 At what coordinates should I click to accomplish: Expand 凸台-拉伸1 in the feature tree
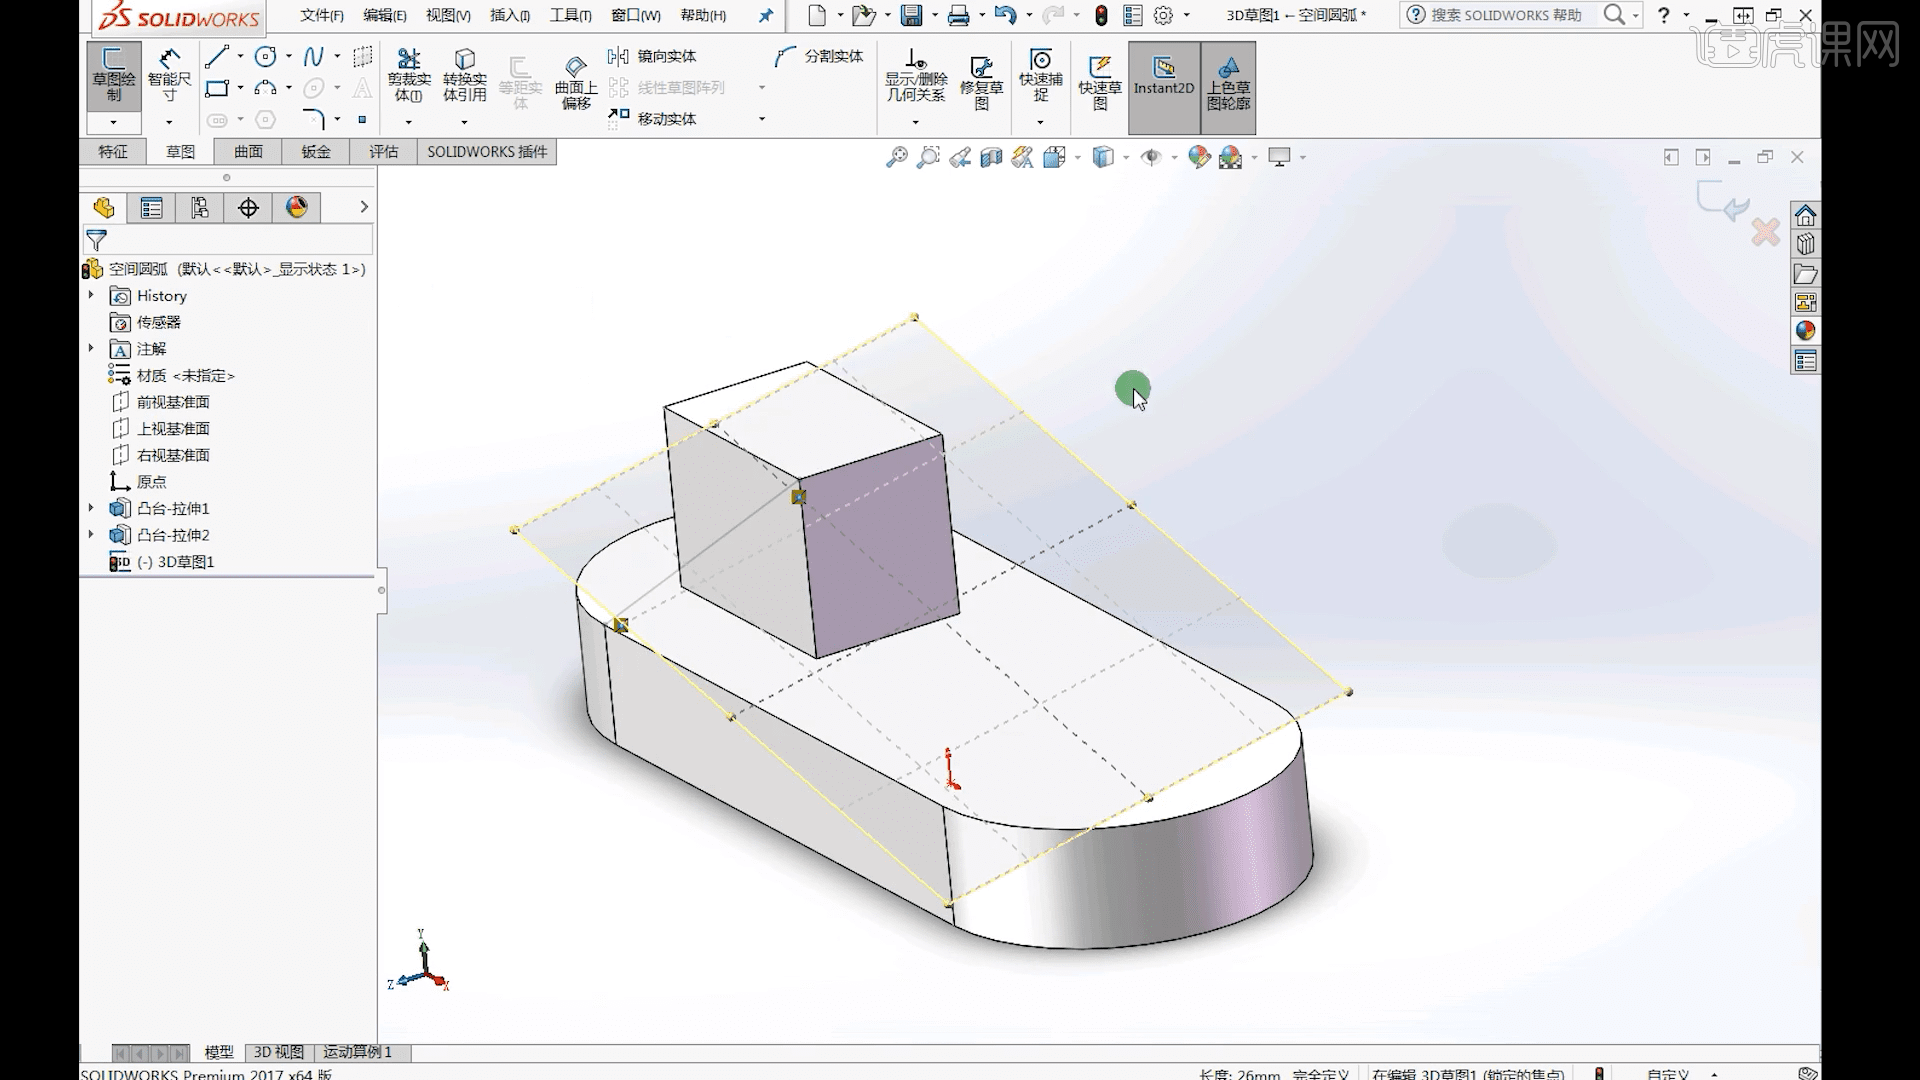(x=91, y=508)
